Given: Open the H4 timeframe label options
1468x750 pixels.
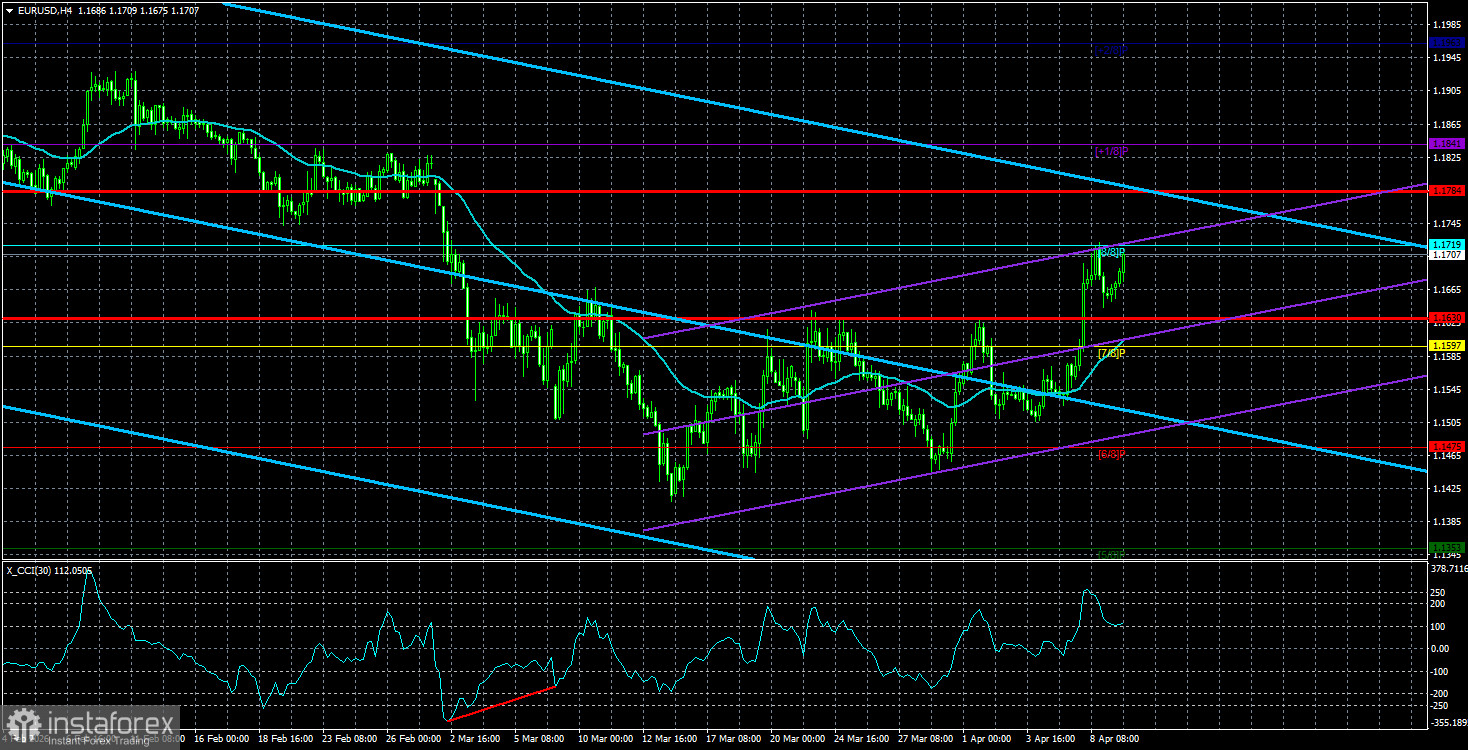Looking at the screenshot, I should coord(68,9).
